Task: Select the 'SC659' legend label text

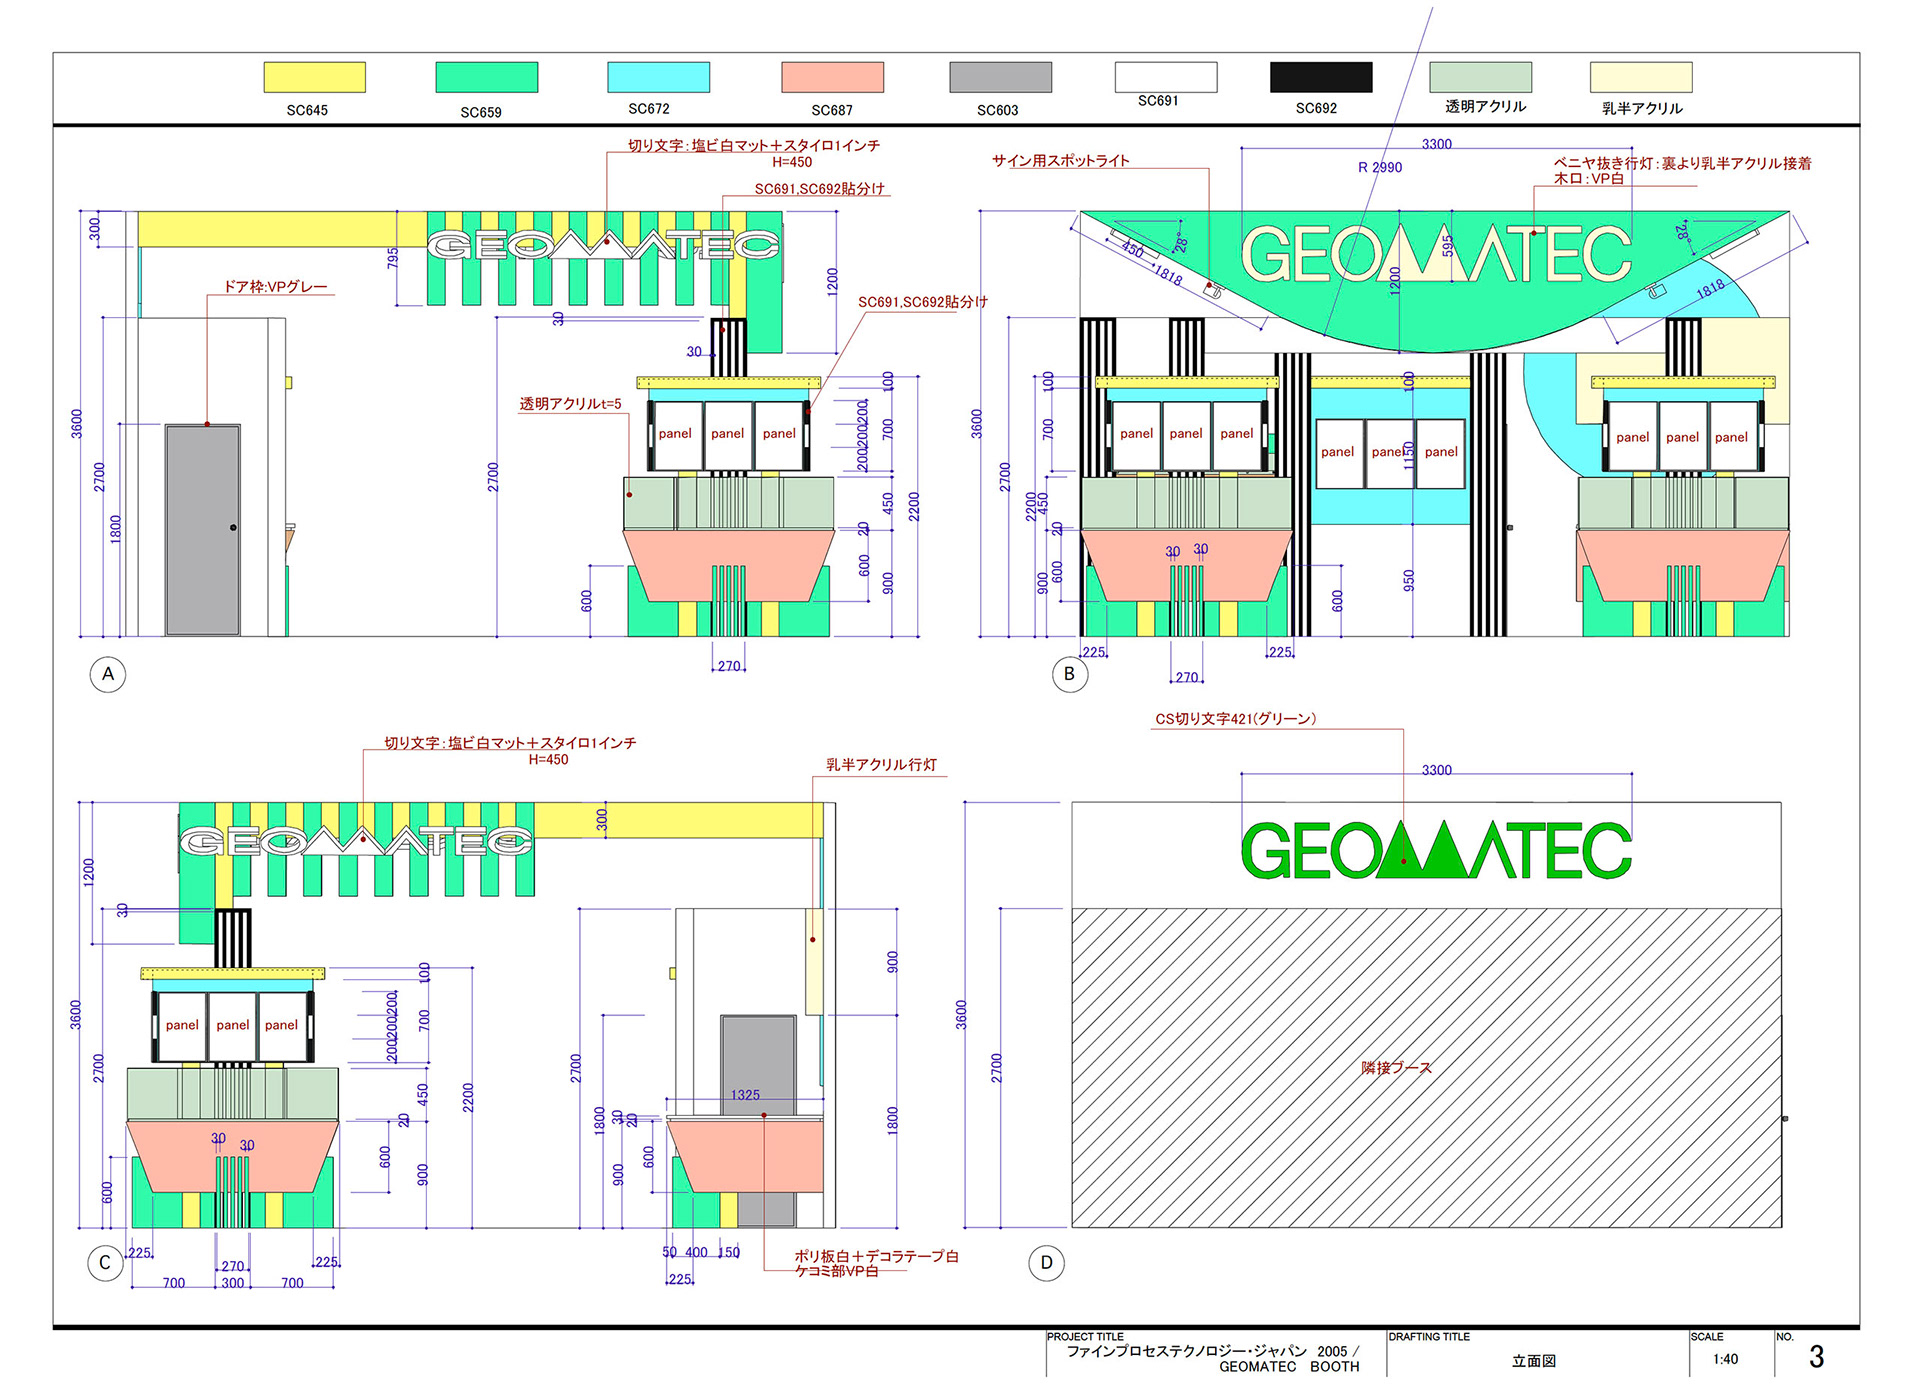Action: (x=481, y=112)
